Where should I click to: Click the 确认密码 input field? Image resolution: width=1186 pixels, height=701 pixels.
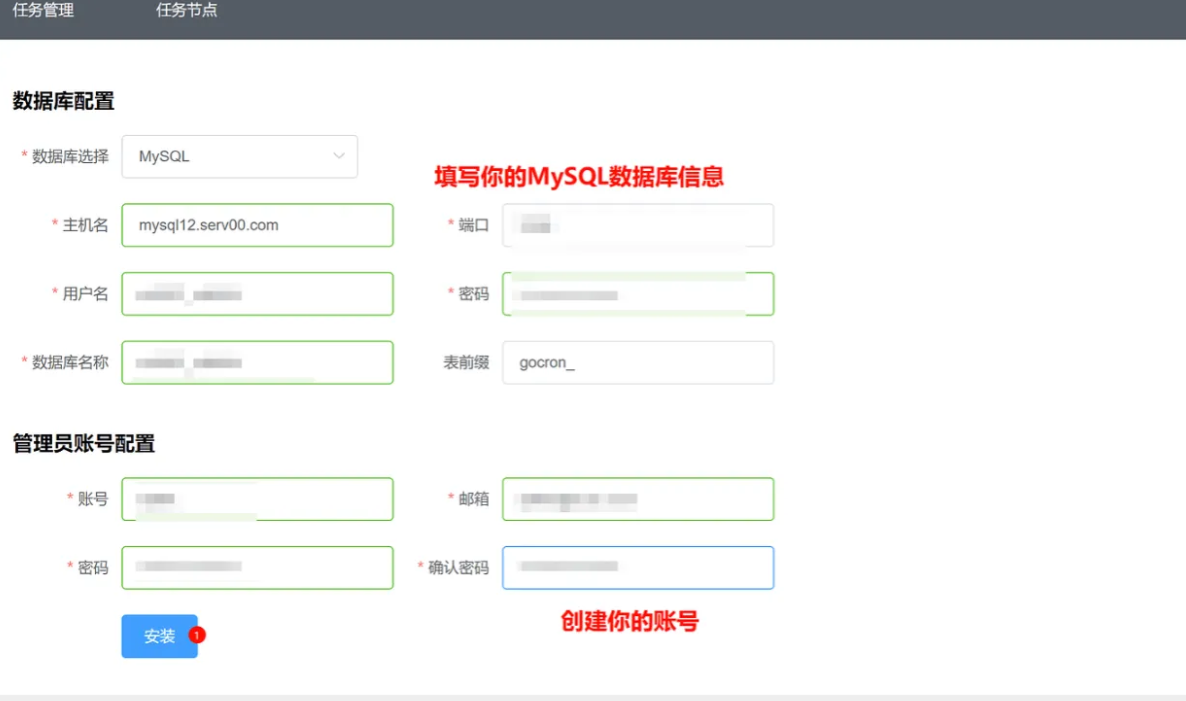point(637,568)
